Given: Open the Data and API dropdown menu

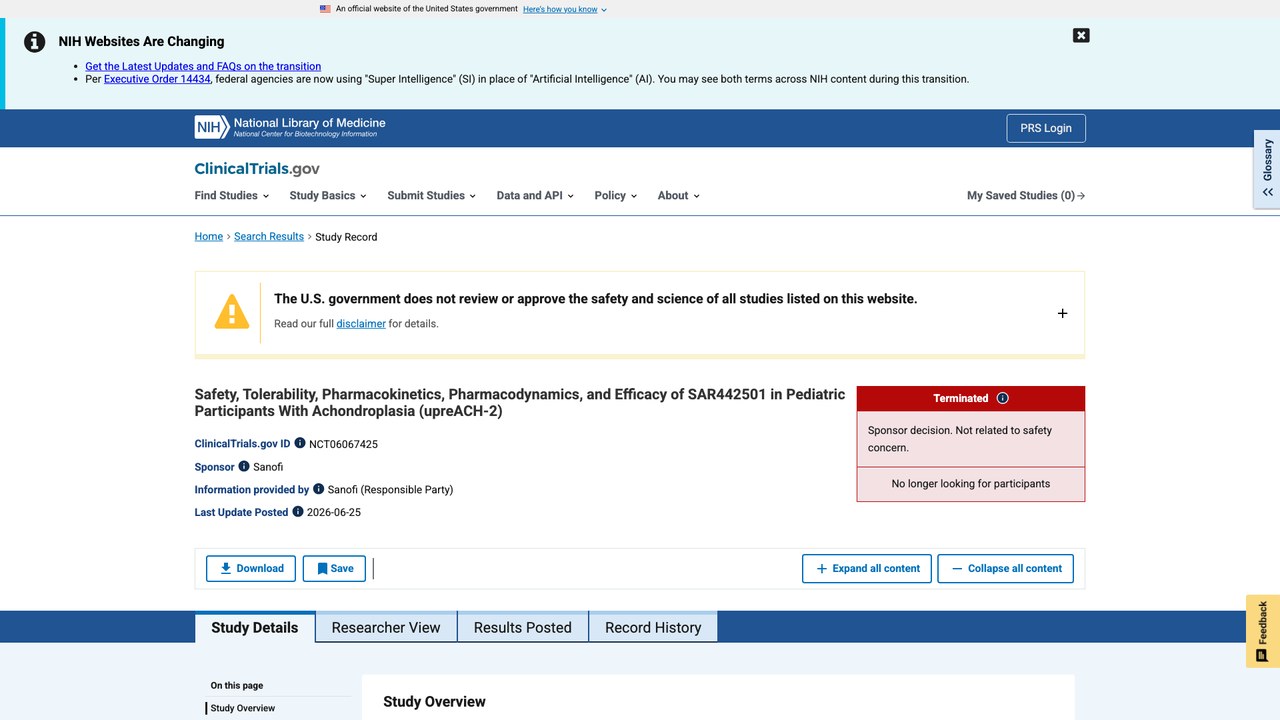Looking at the screenshot, I should (535, 195).
